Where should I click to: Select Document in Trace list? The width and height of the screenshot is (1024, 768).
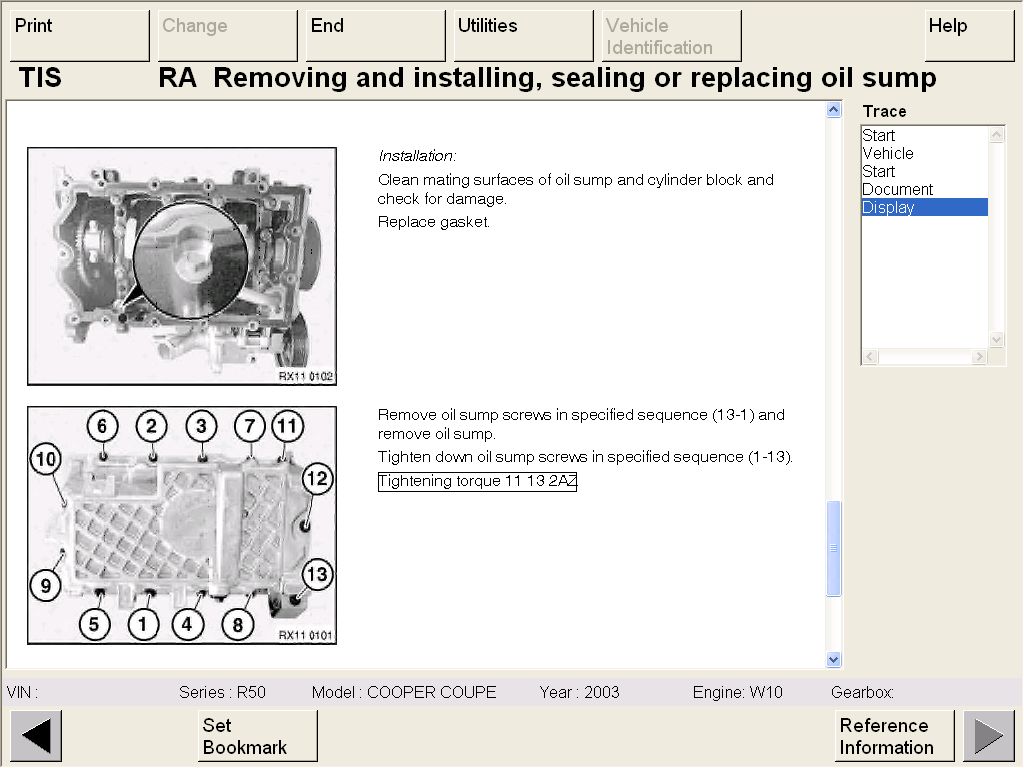point(897,190)
